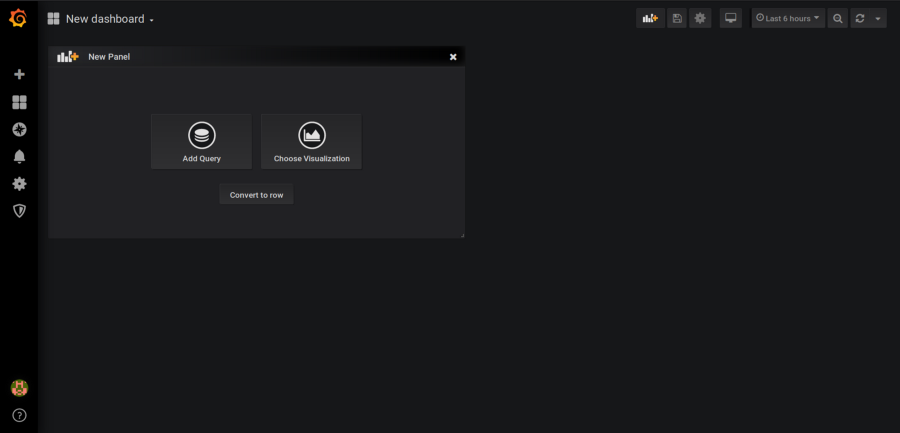
Task: Cycle view mode with monitor icon
Action: click(x=731, y=18)
